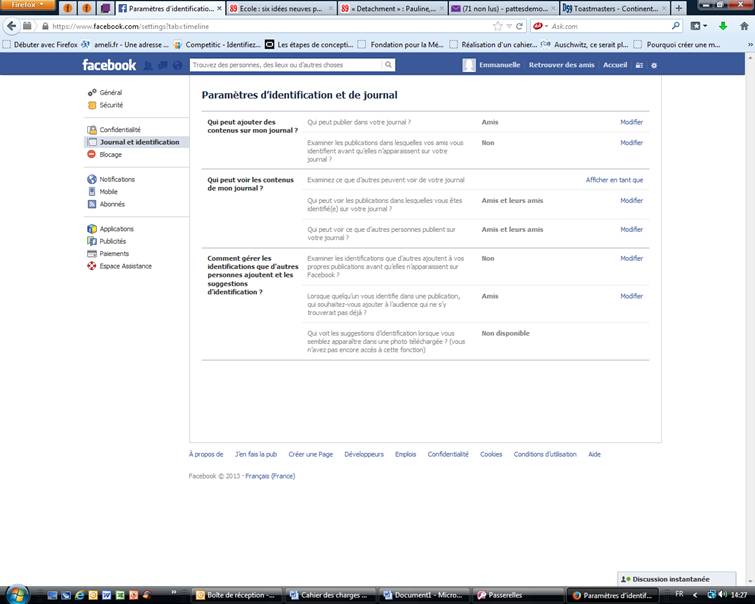The image size is (755, 604).
Task: Reload the page with refresh icon
Action: point(519,26)
